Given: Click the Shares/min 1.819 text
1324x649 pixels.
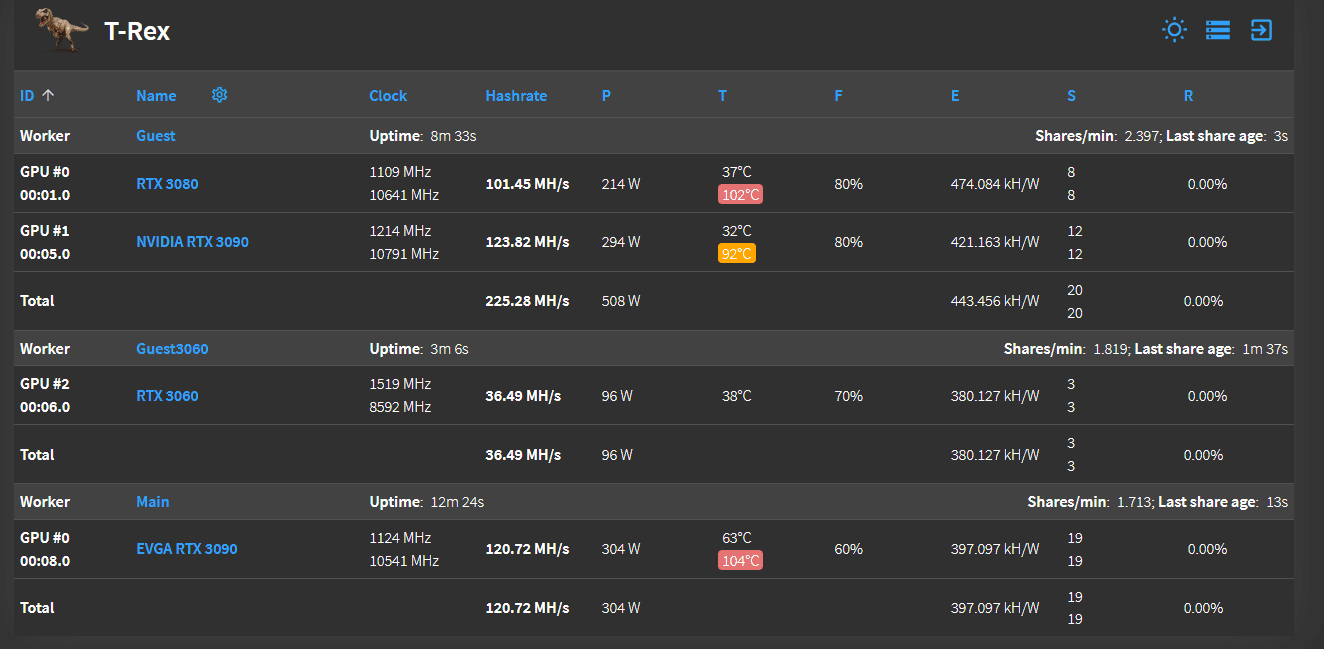Looking at the screenshot, I should tap(1067, 349).
